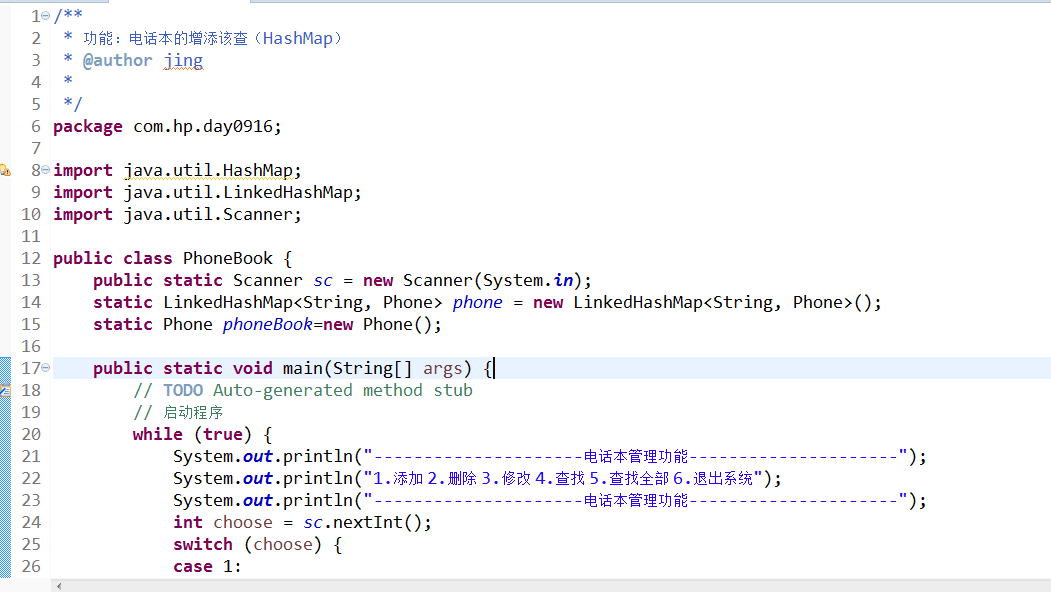Click the italic 'phone' variable on line 14
The width and height of the screenshot is (1051, 592).
pyautogui.click(x=477, y=302)
